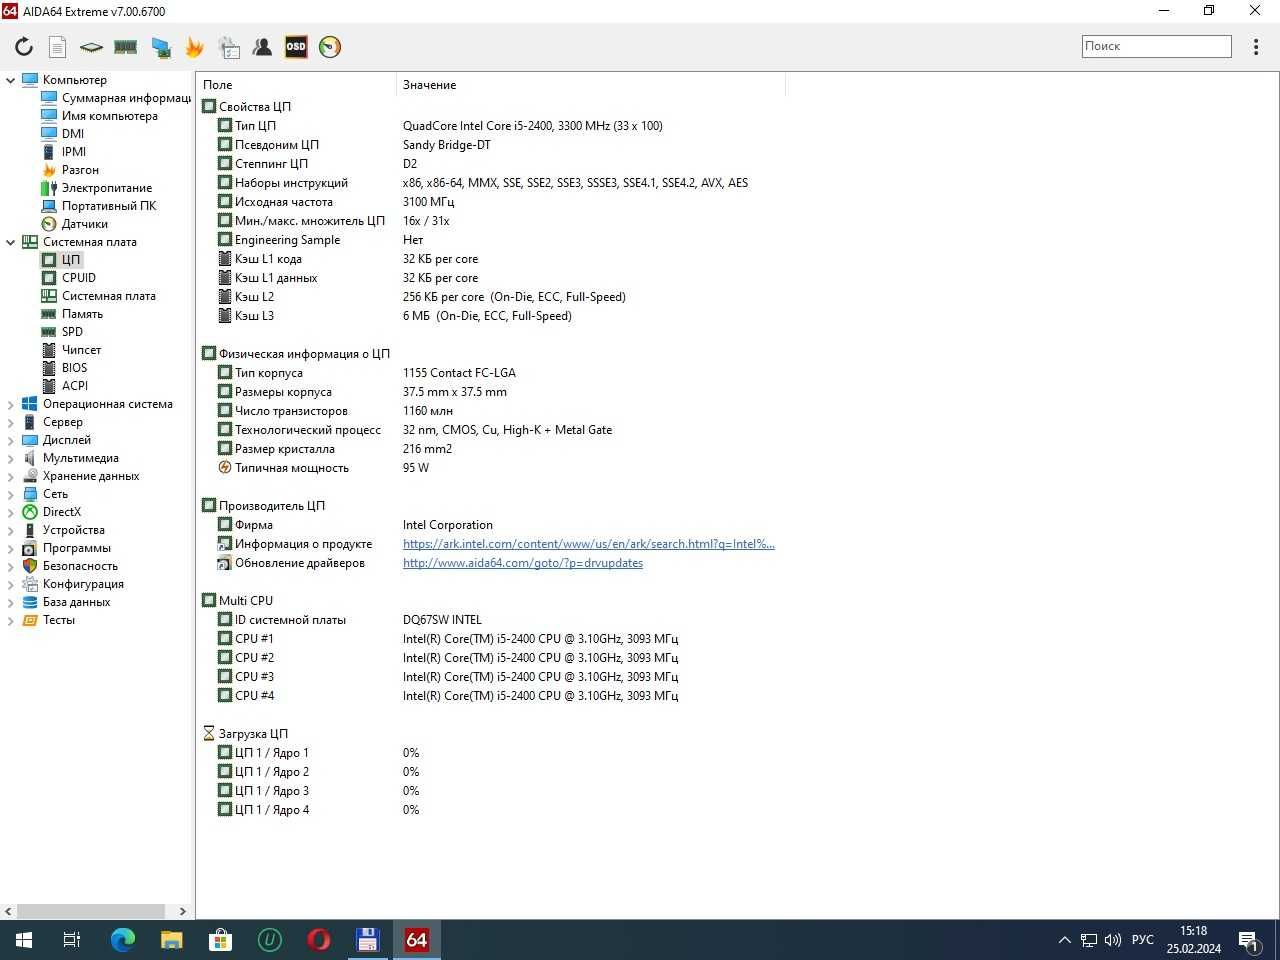Click the CPU chip toolbar icon

point(91,47)
